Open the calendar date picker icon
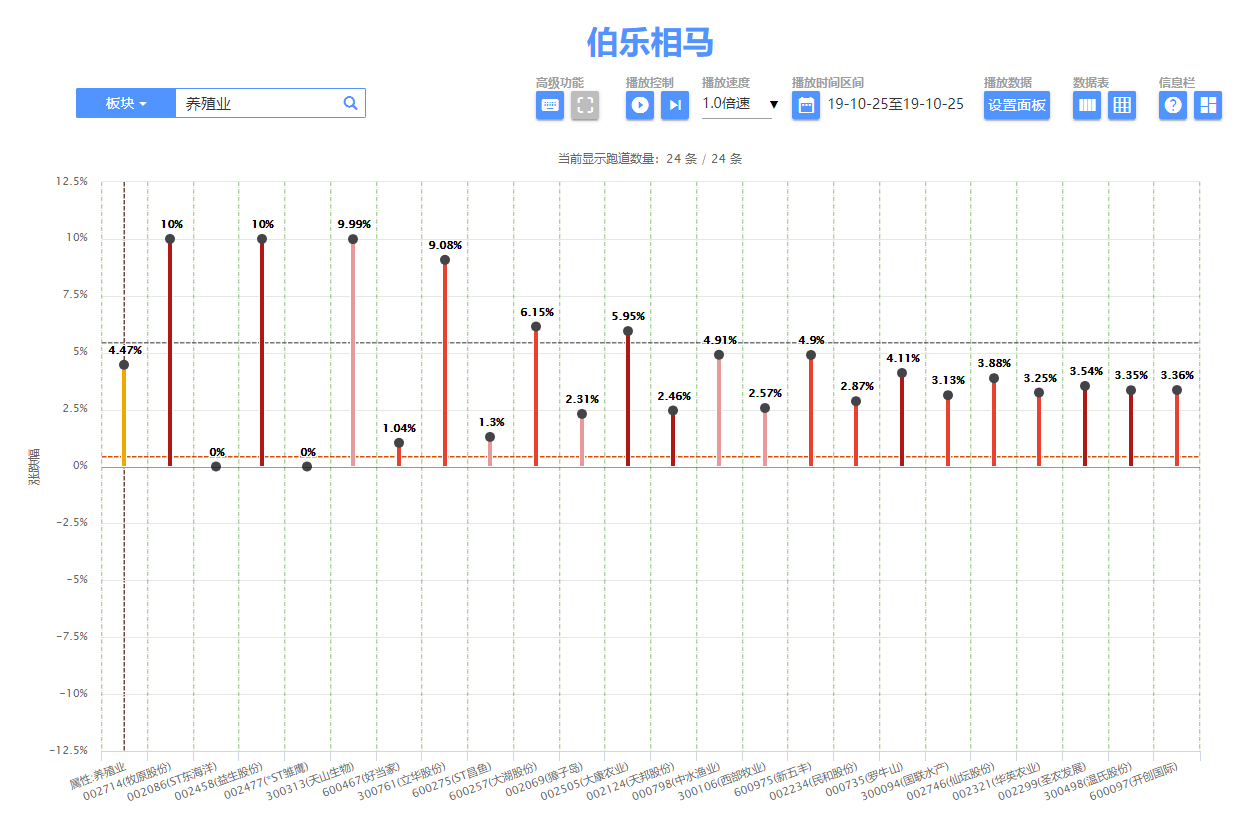 tap(806, 105)
